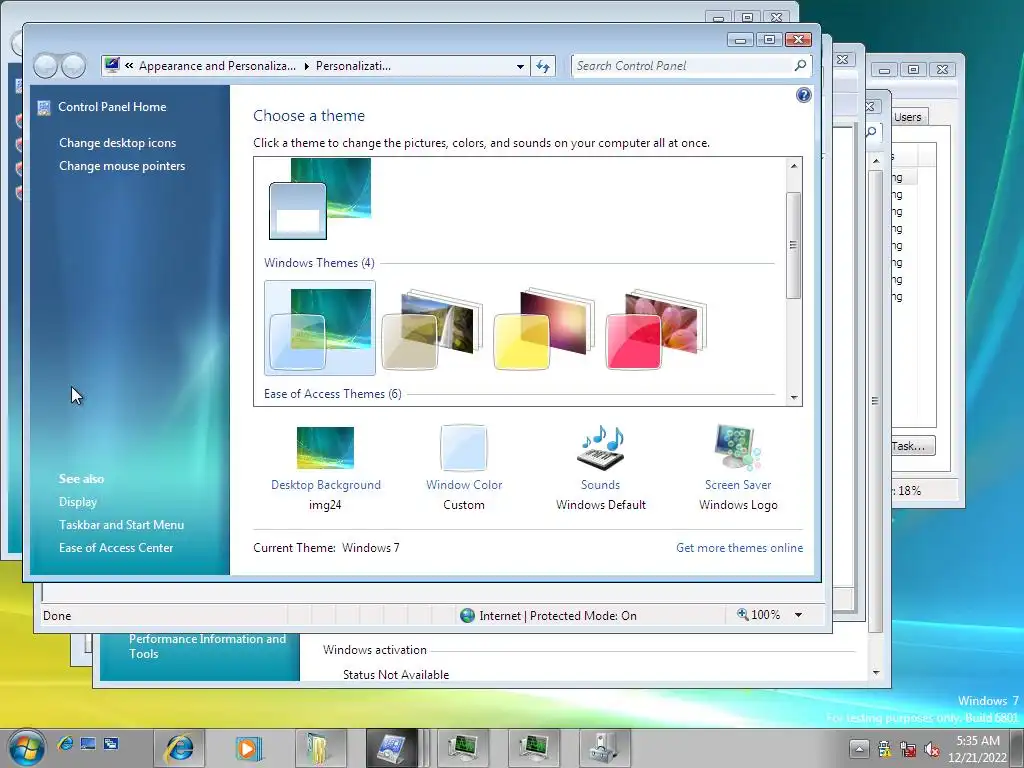Click the 100% zoom button in status bar
This screenshot has height=768, width=1024.
point(759,615)
